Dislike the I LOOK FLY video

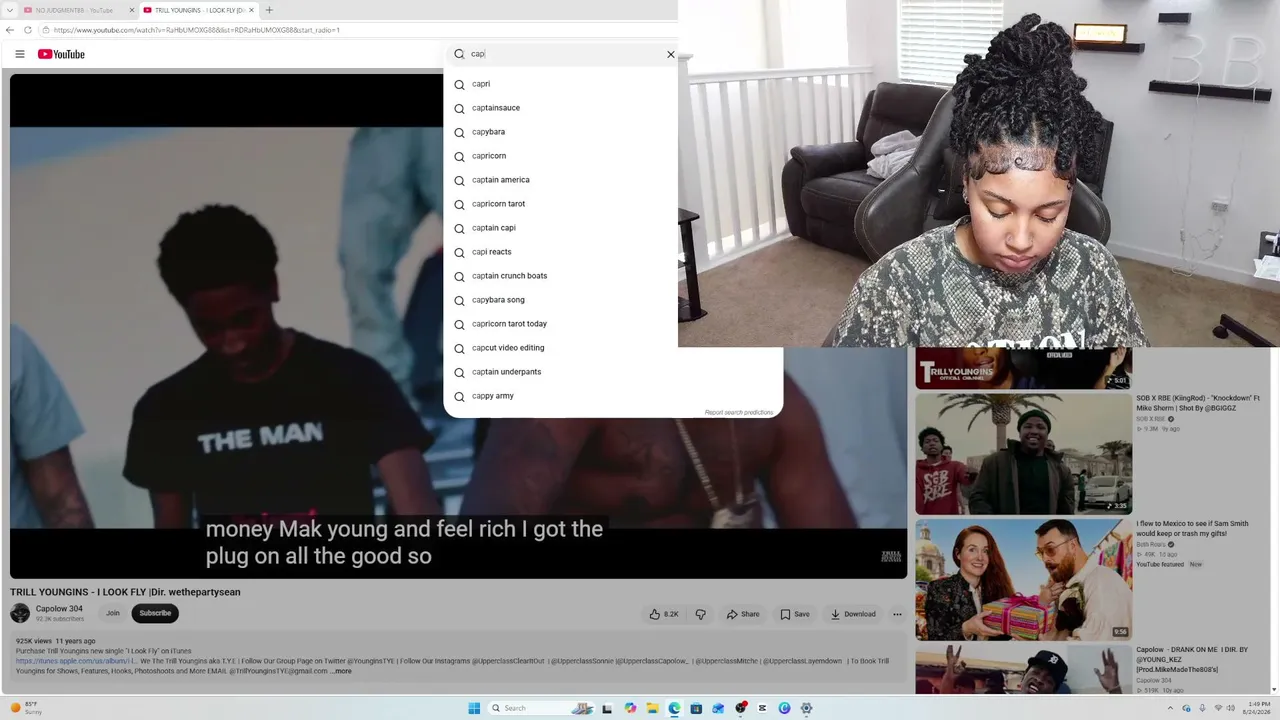point(700,614)
